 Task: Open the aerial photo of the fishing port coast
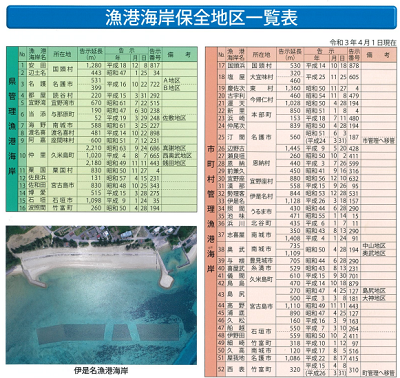pyautogui.click(x=101, y=295)
